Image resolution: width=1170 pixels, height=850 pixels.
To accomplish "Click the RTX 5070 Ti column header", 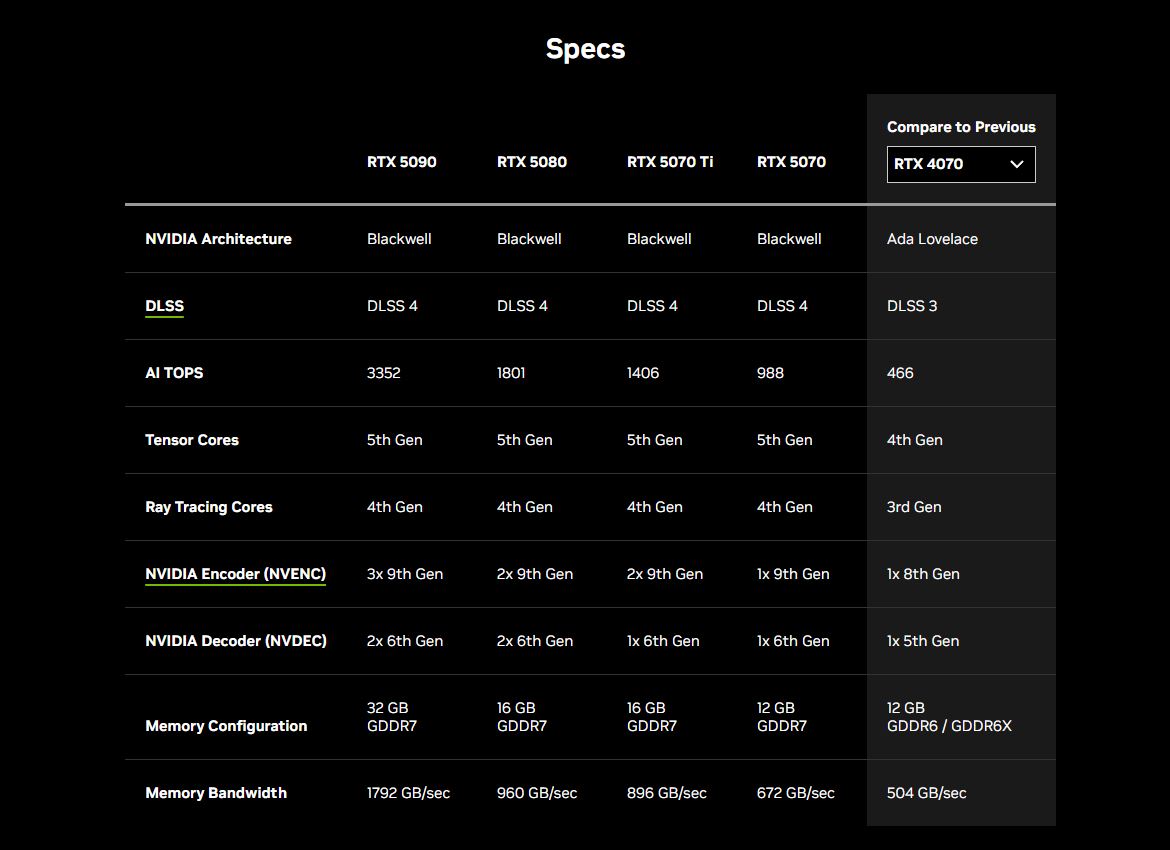I will (x=669, y=162).
